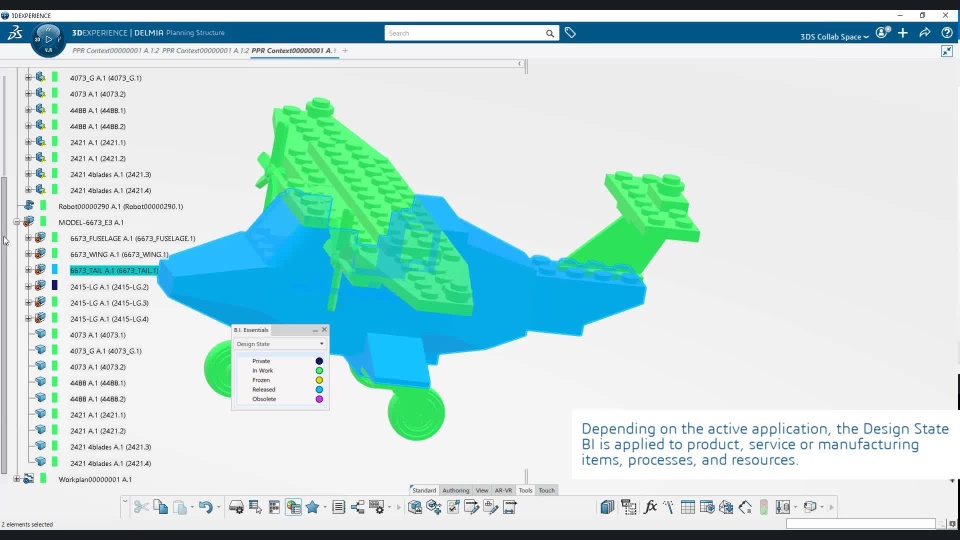
Task: Click the Copy icon in bottom toolbar
Action: pyautogui.click(x=160, y=507)
